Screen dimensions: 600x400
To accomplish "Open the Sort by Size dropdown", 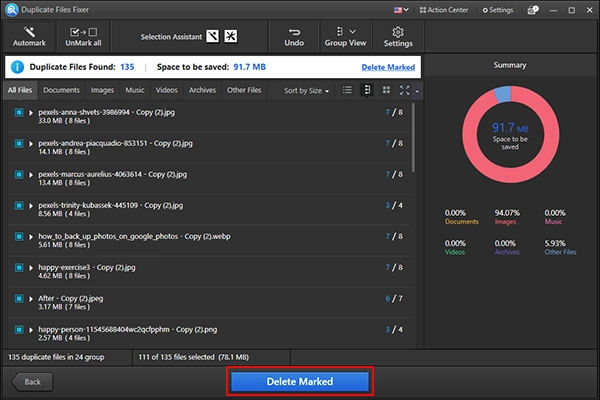I will [x=306, y=91].
